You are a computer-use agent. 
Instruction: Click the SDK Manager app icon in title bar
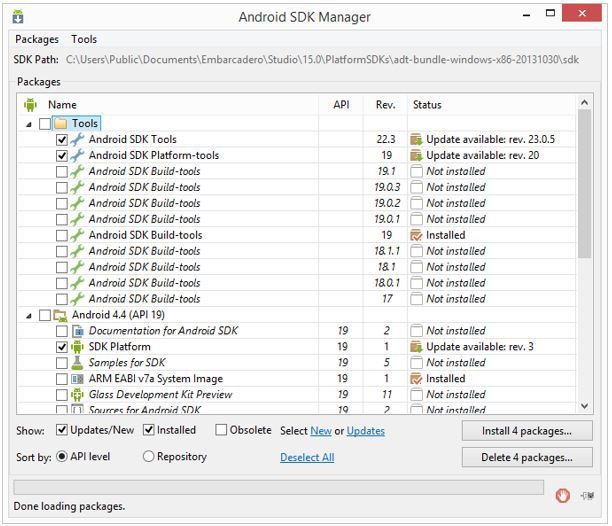(18, 17)
